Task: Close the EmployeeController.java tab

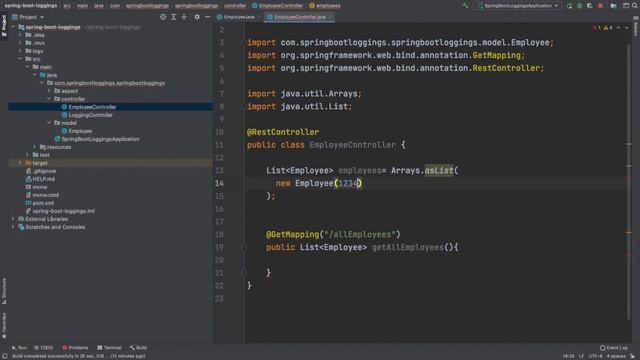Action: [x=330, y=17]
